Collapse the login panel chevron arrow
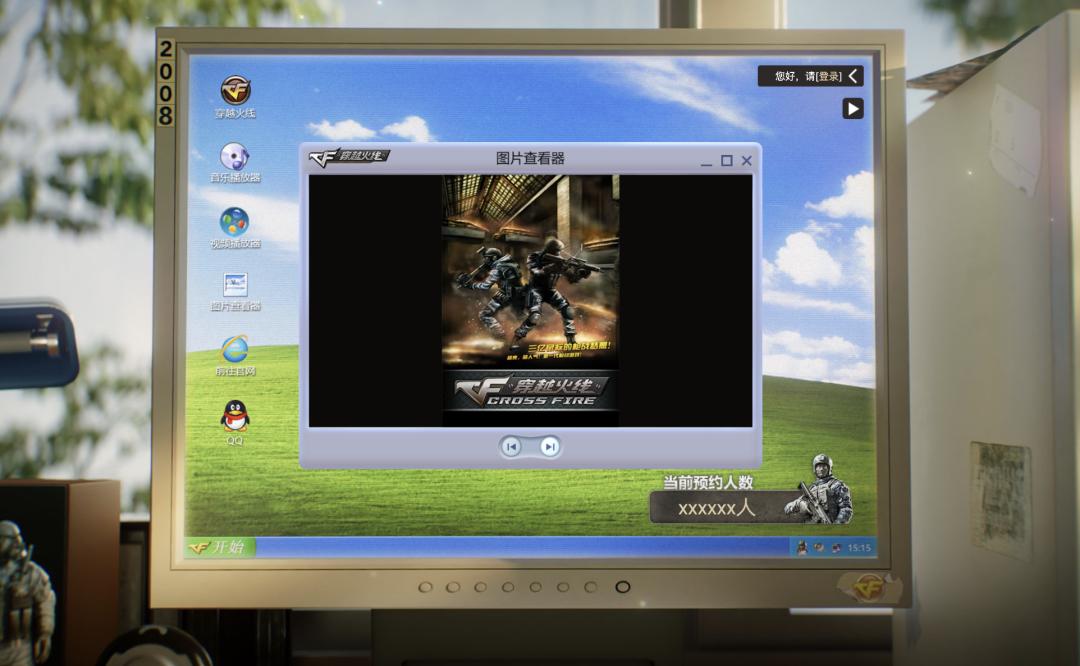1080x666 pixels. (853, 76)
